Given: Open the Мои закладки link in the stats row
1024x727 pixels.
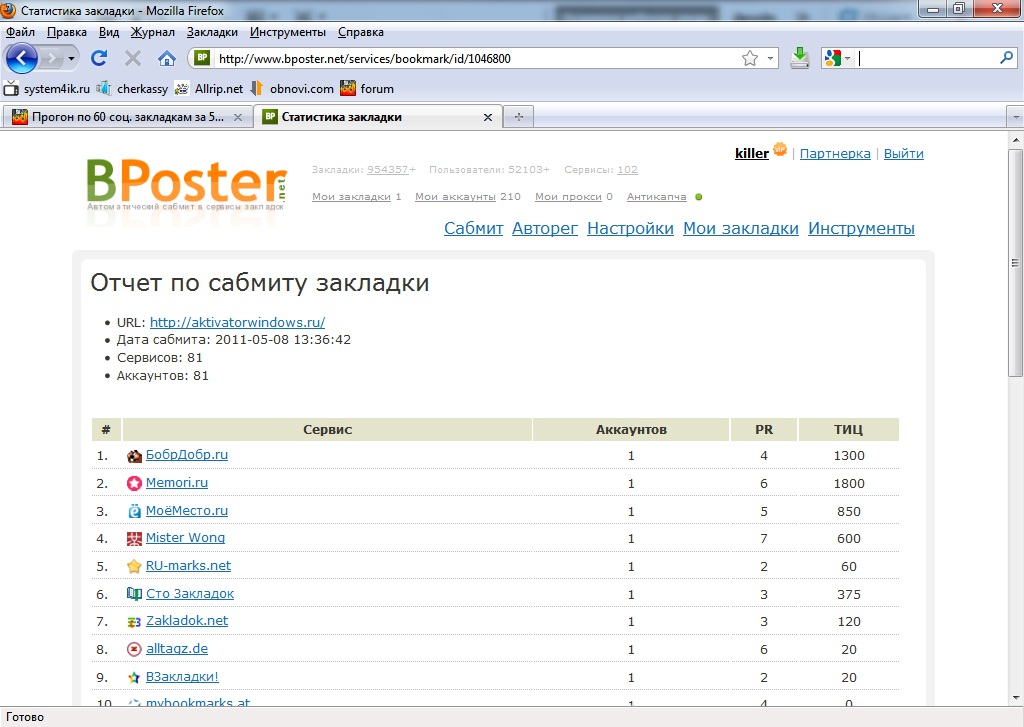Looking at the screenshot, I should coord(351,197).
